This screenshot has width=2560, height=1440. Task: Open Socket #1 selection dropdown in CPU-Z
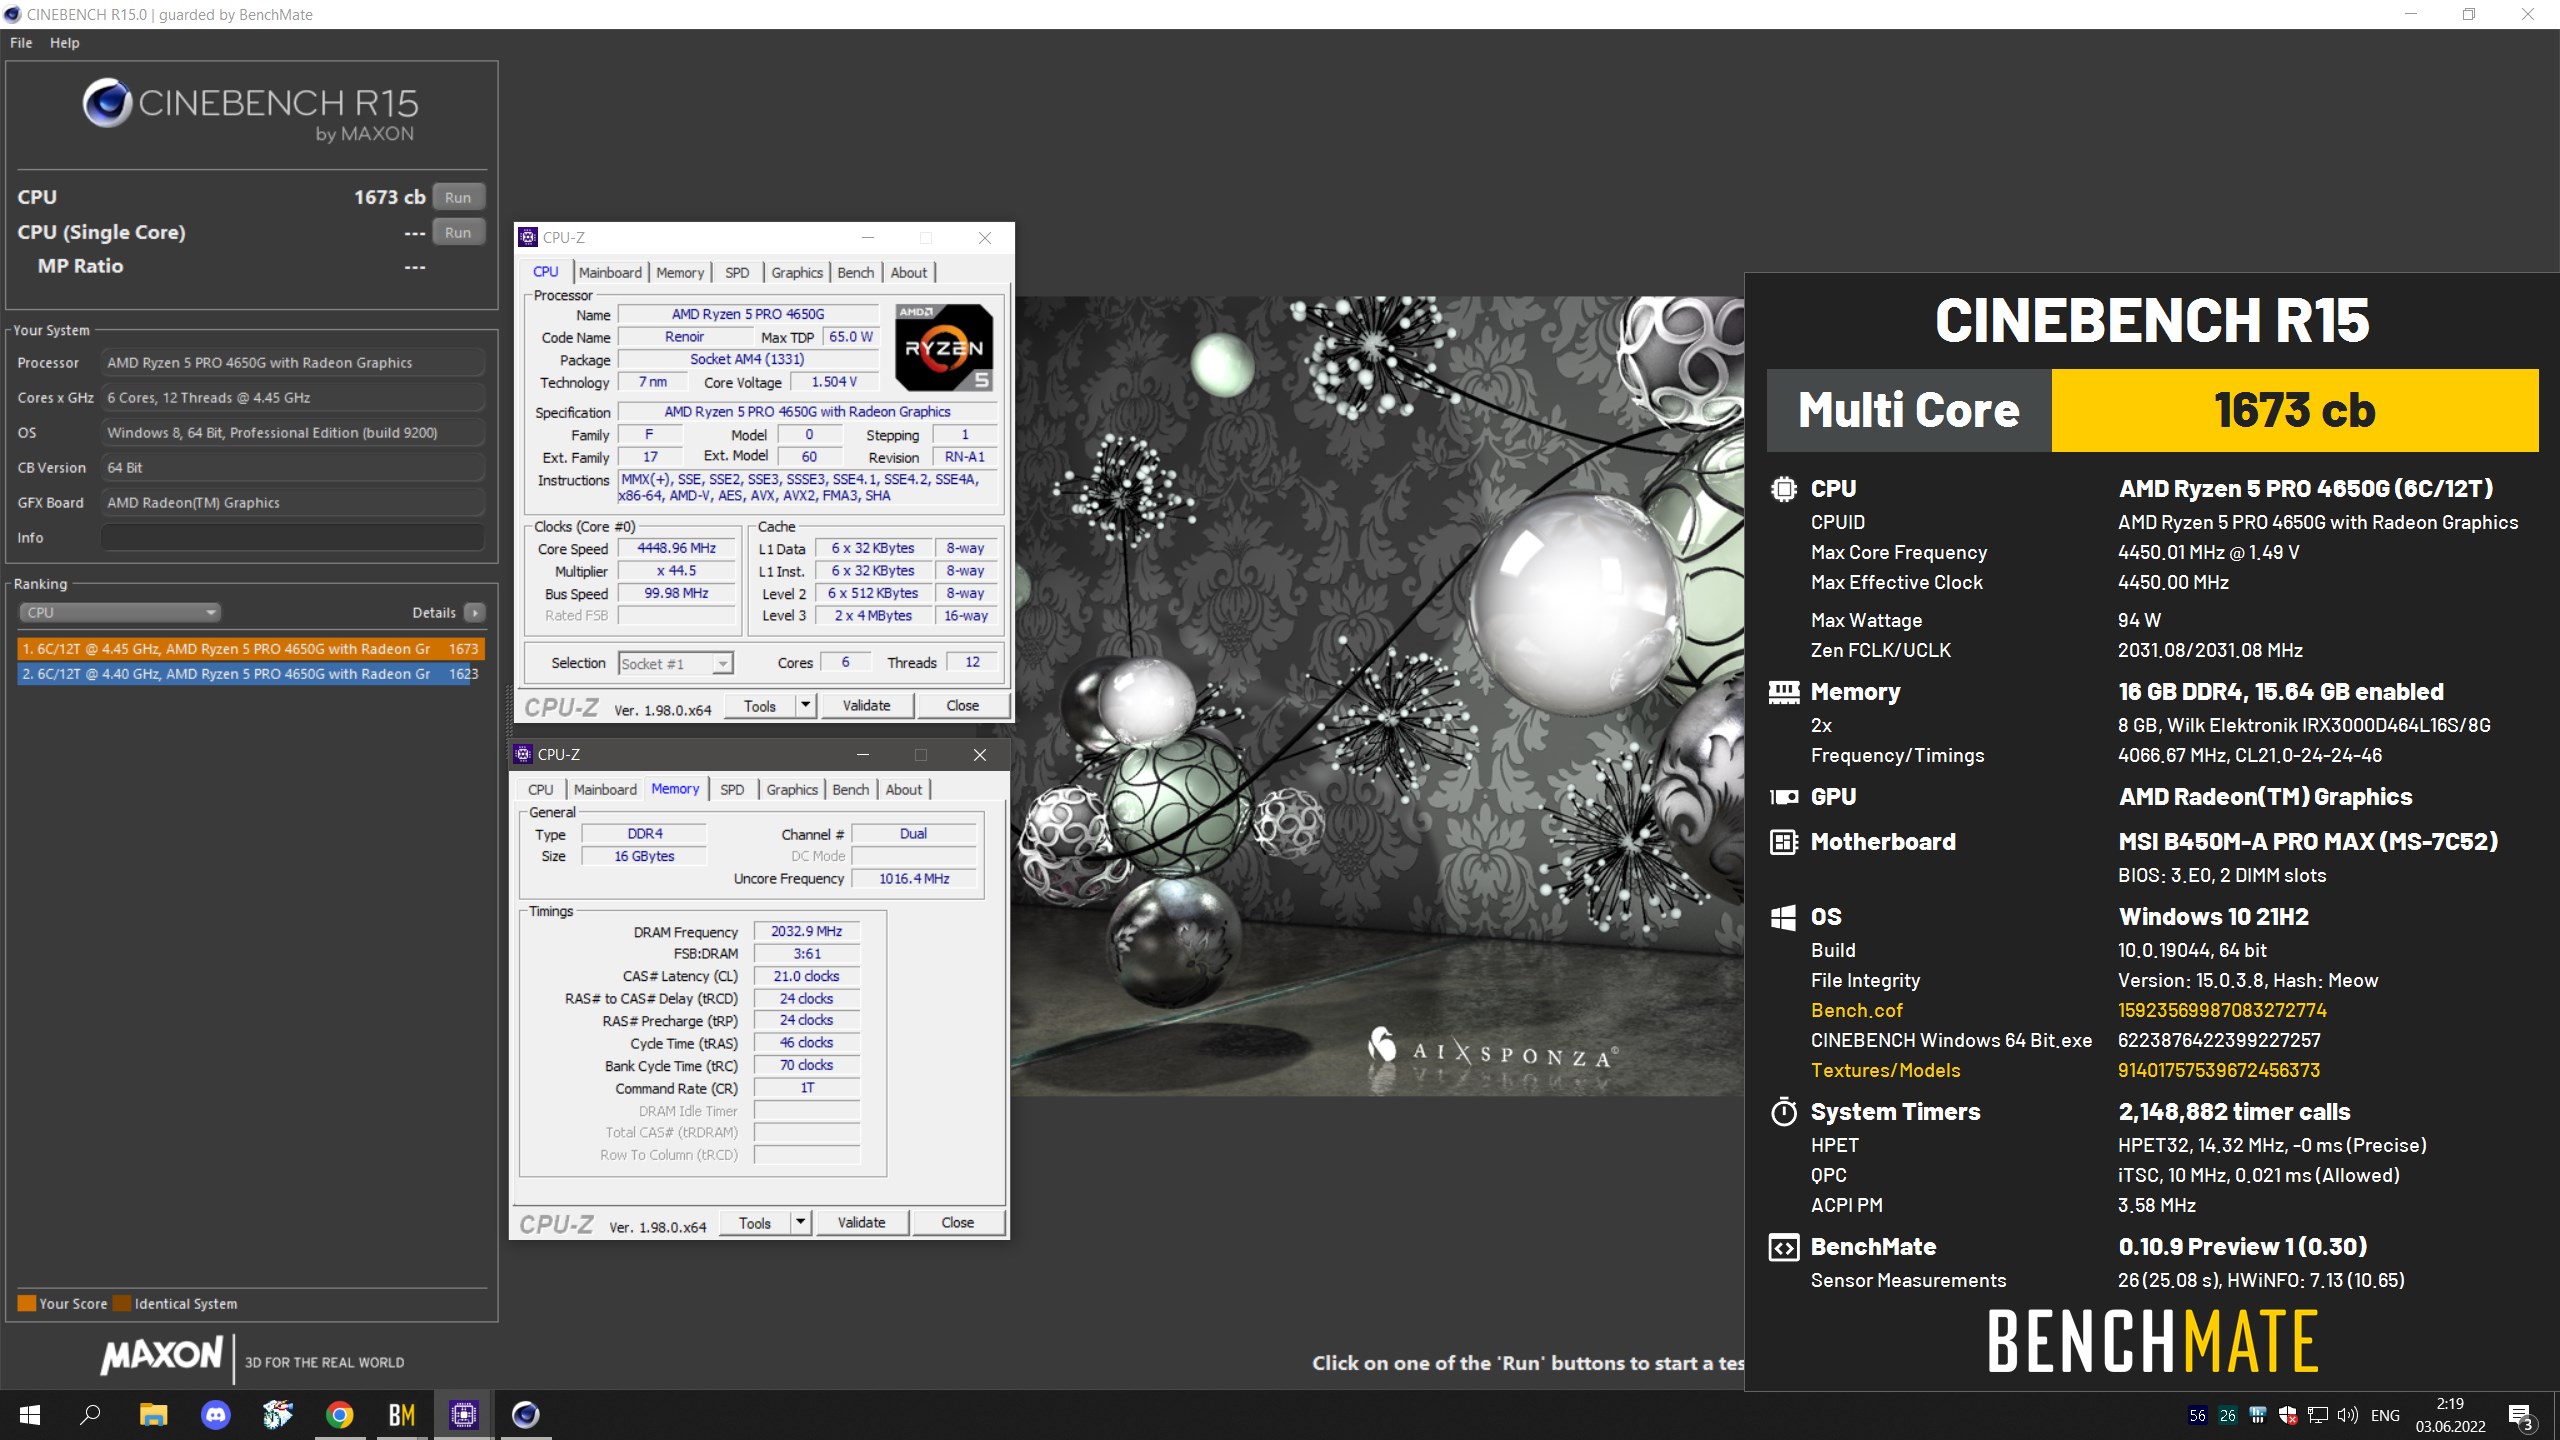tap(676, 663)
